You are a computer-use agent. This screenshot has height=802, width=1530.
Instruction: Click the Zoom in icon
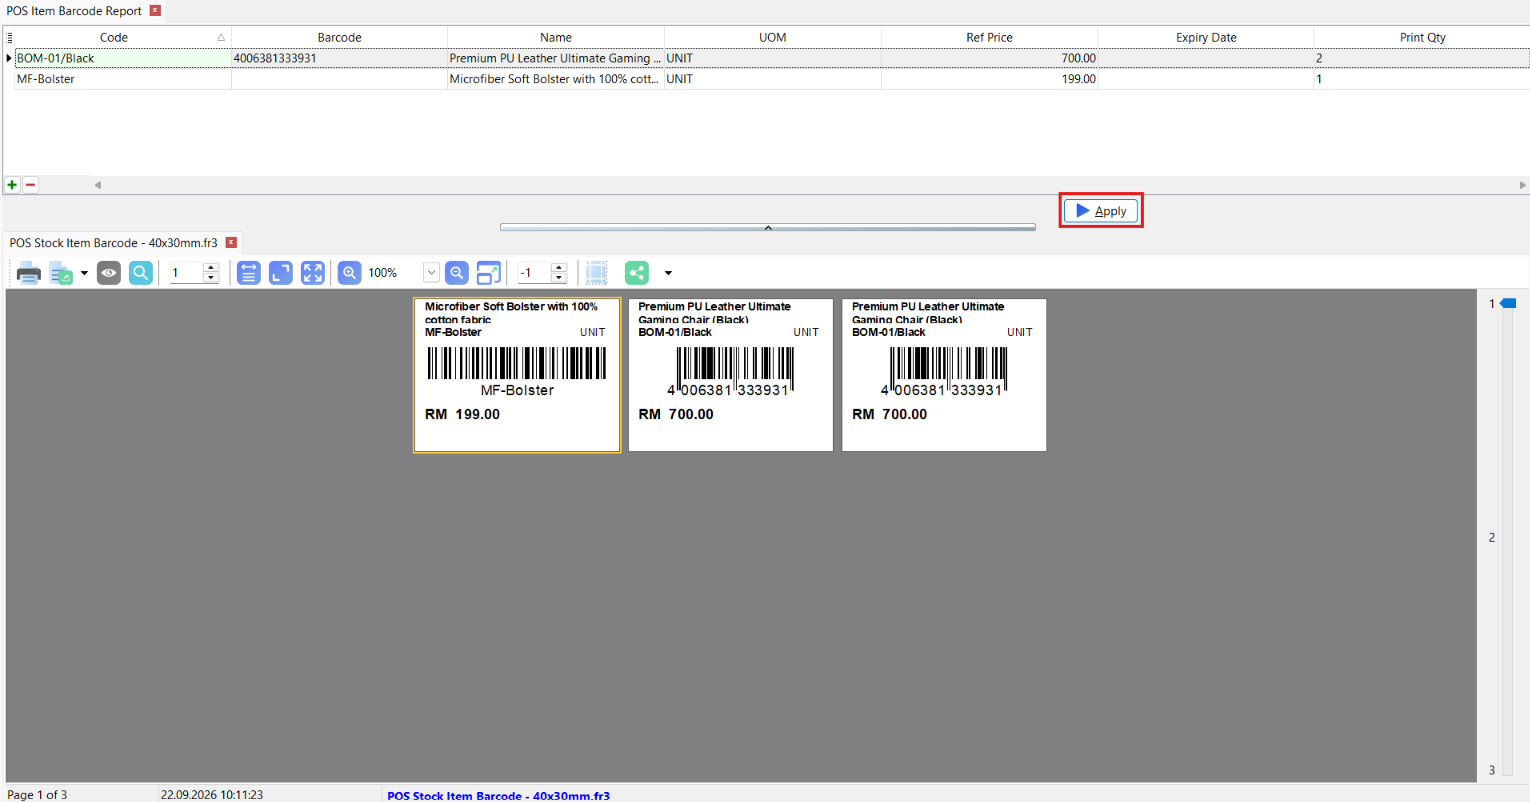coord(349,273)
